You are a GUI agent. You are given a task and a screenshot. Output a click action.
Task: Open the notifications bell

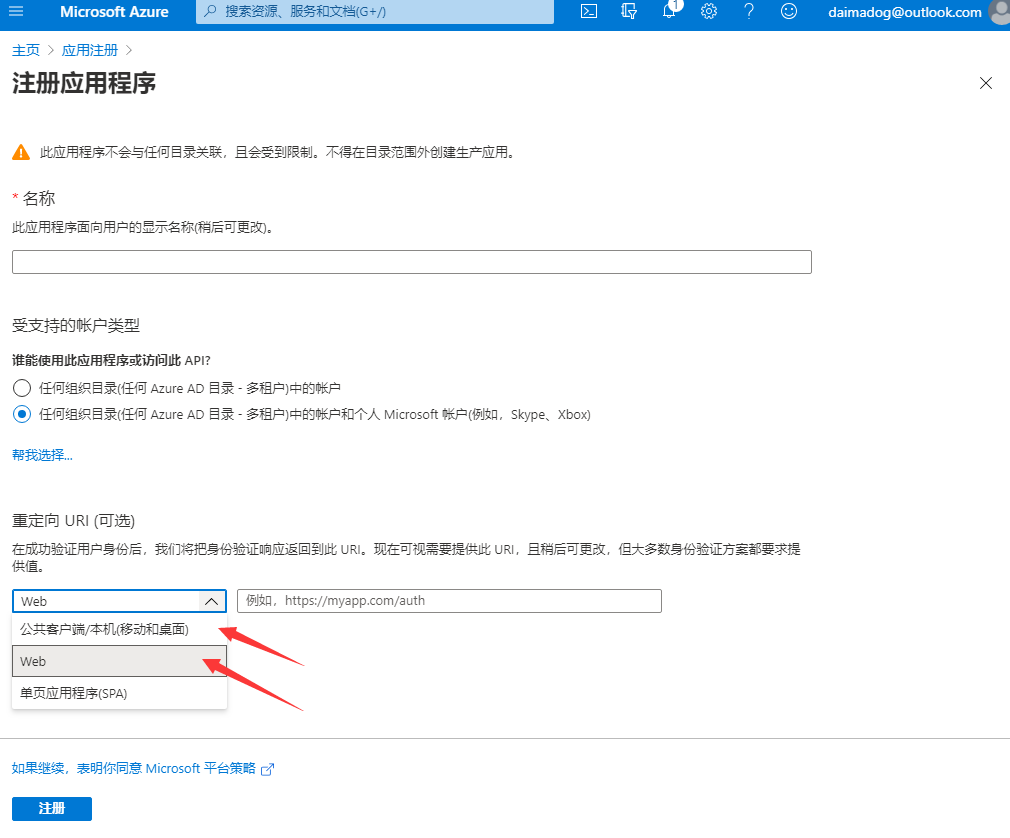point(670,10)
